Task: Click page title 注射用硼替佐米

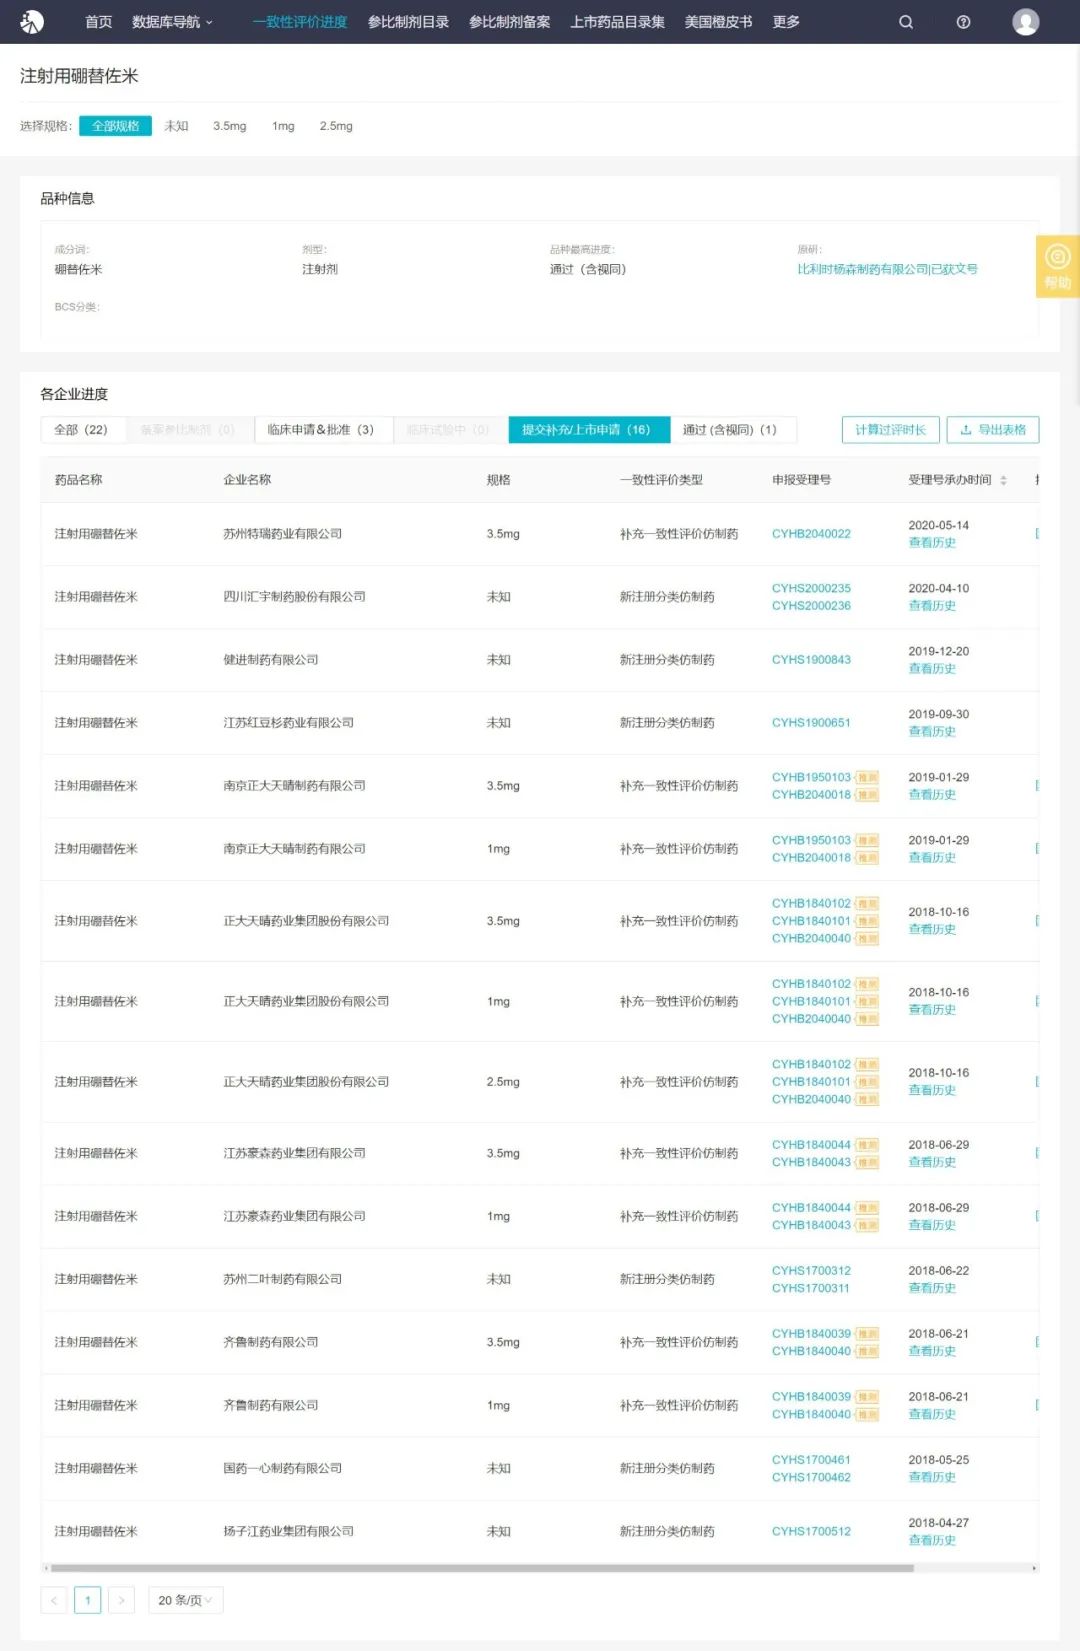Action: click(x=79, y=76)
